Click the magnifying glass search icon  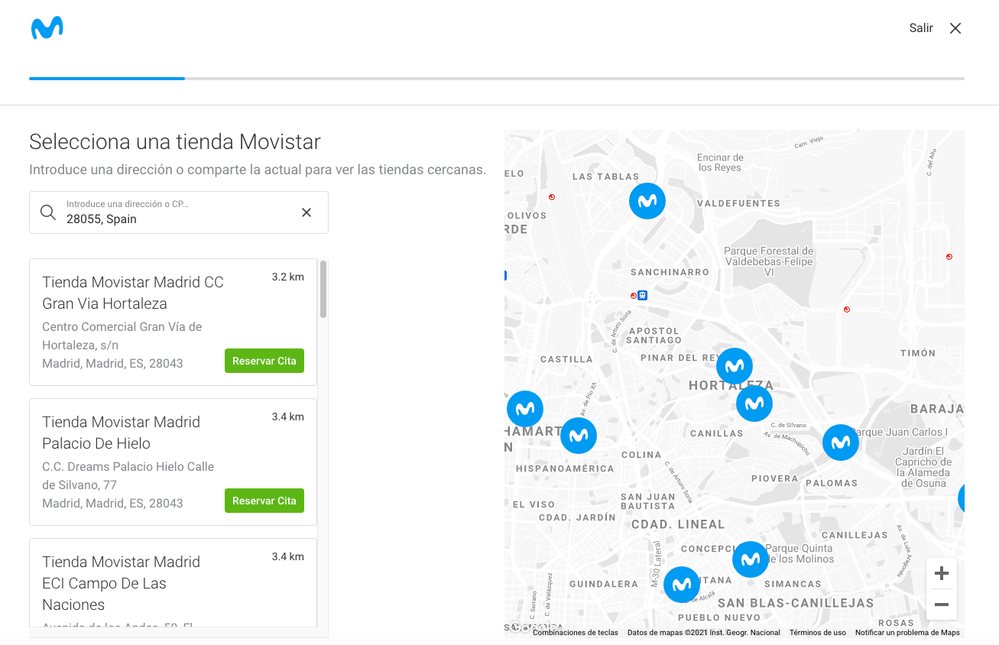48,212
